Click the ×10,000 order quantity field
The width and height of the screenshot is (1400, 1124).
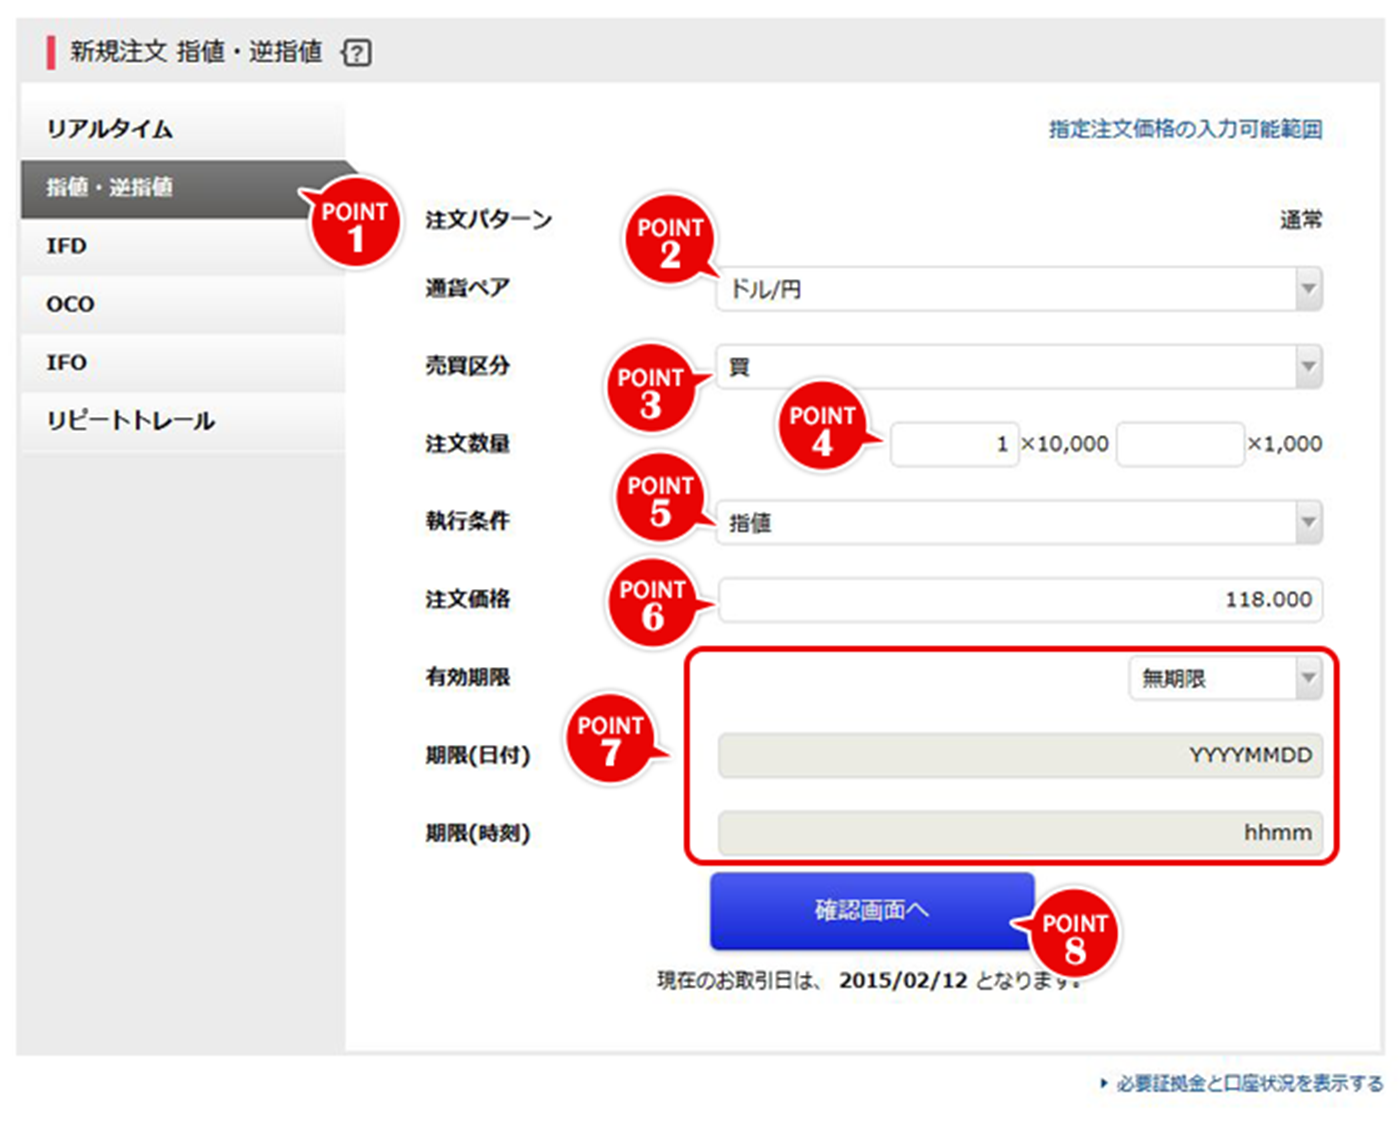pyautogui.click(x=953, y=444)
